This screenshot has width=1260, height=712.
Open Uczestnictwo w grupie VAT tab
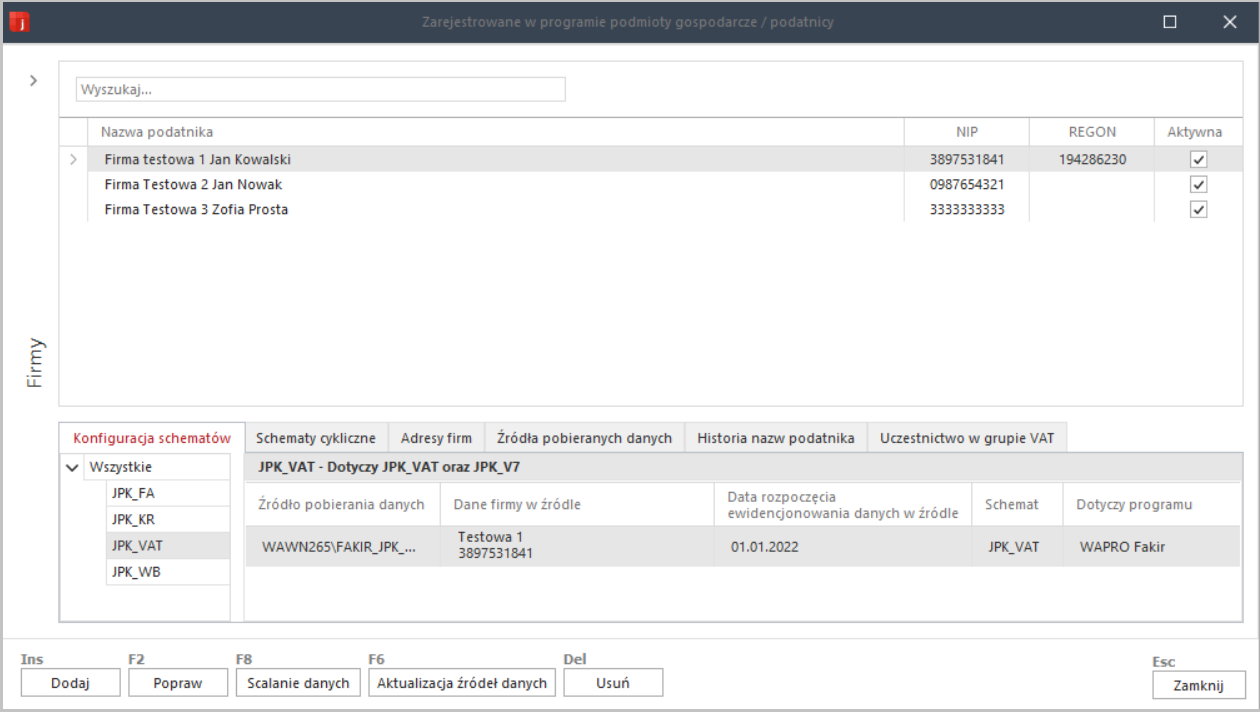pos(966,437)
